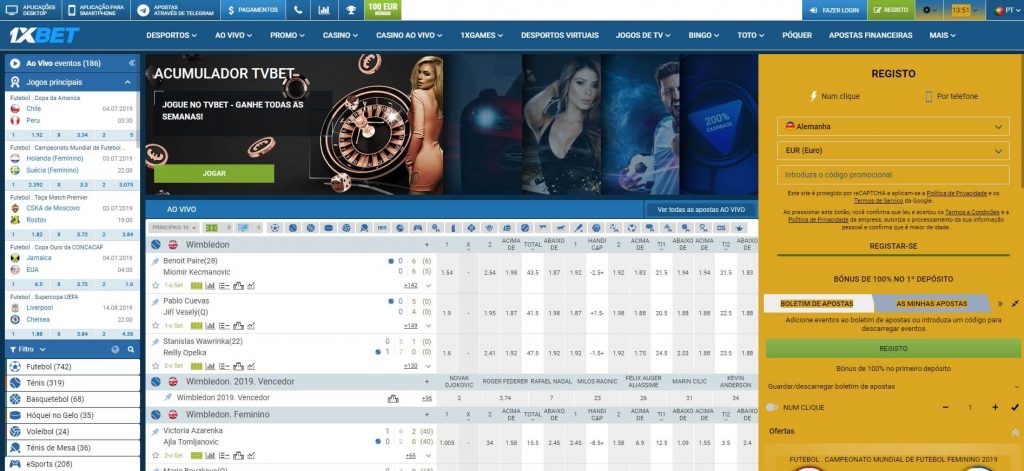The width and height of the screenshot is (1024, 471).
Task: Expand +149 markets for Pablo Cuevas match
Action: [411, 326]
